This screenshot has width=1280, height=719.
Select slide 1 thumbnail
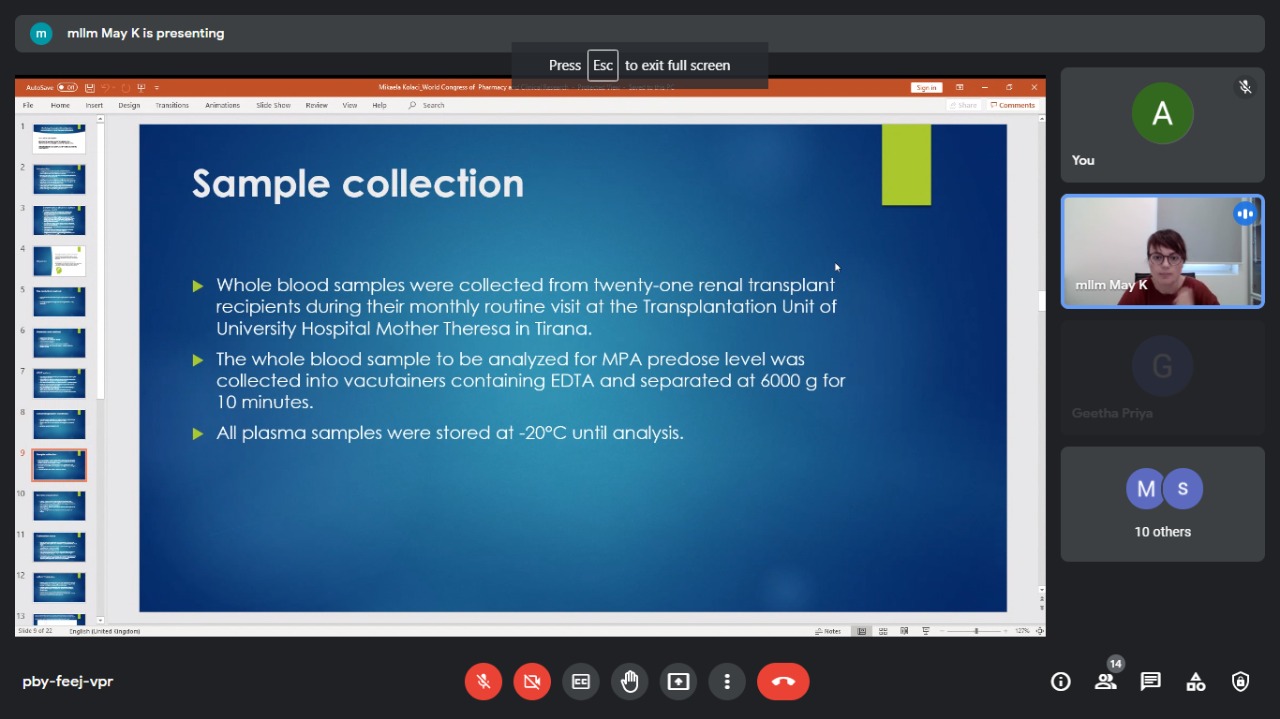[59, 139]
